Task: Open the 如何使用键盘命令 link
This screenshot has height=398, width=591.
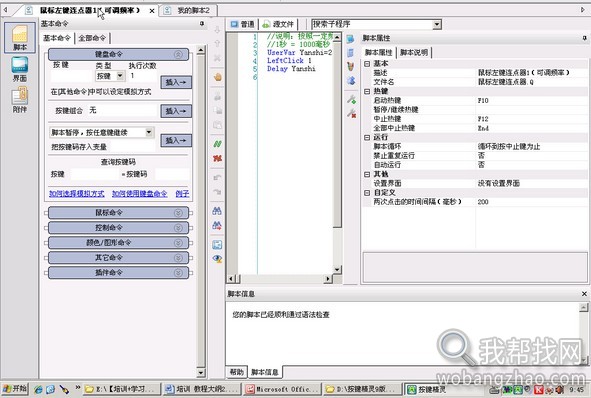Action: (139, 194)
